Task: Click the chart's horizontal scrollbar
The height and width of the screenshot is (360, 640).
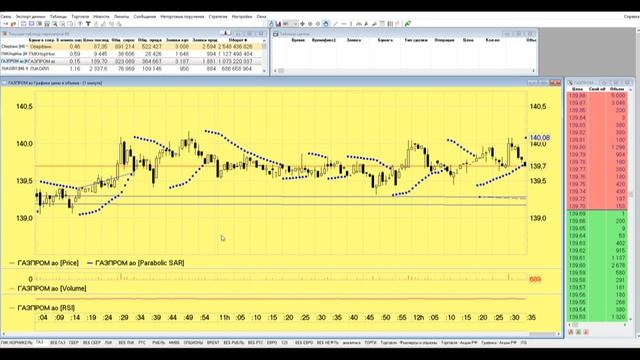Action: (x=282, y=334)
